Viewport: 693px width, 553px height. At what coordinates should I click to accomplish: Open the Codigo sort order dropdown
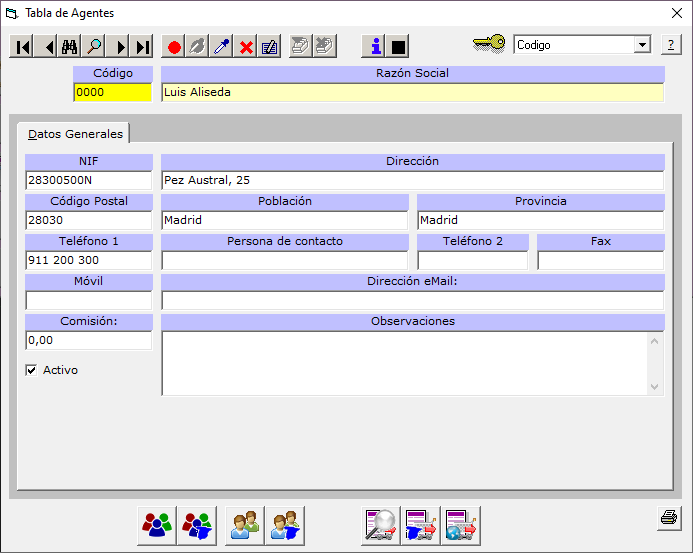point(642,45)
